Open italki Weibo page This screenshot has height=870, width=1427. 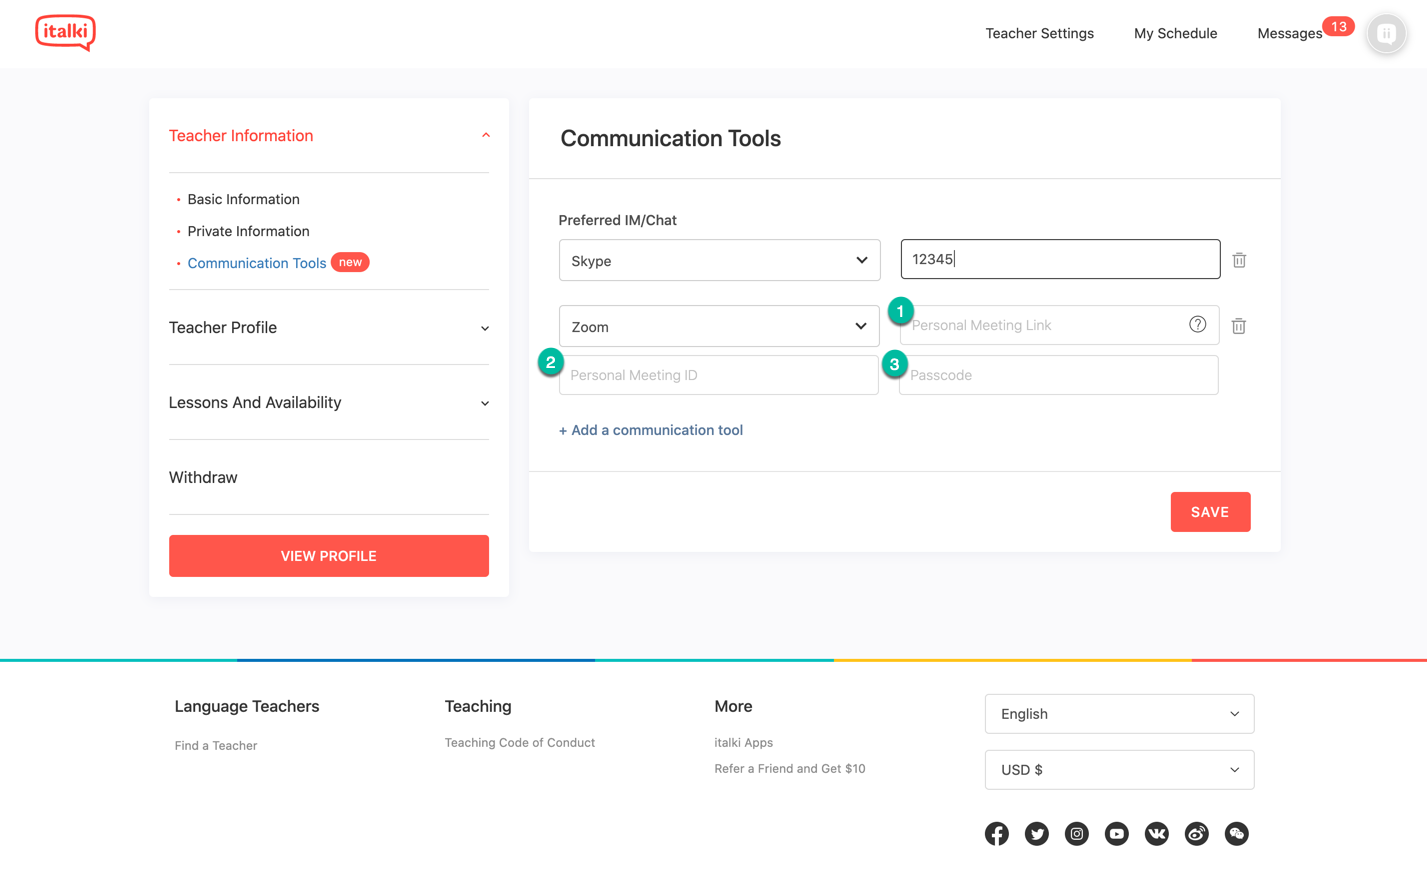click(1196, 834)
